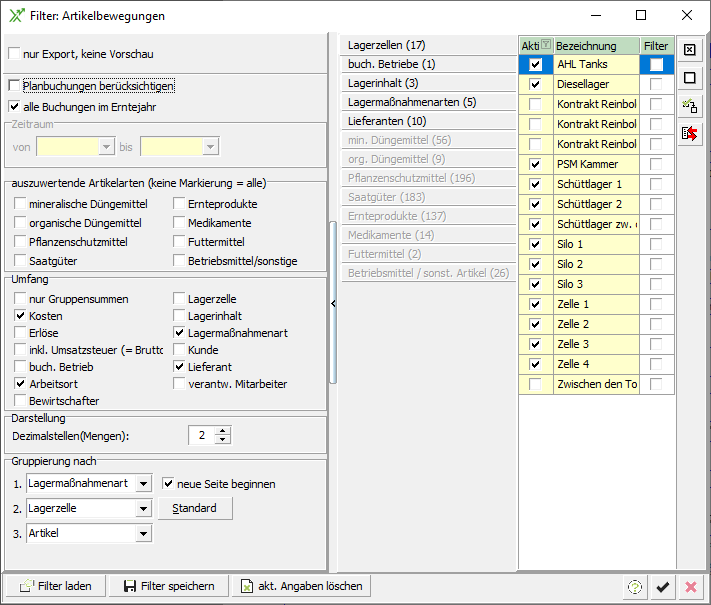Click the invert selection icon button
The width and height of the screenshot is (711, 605).
tap(690, 105)
